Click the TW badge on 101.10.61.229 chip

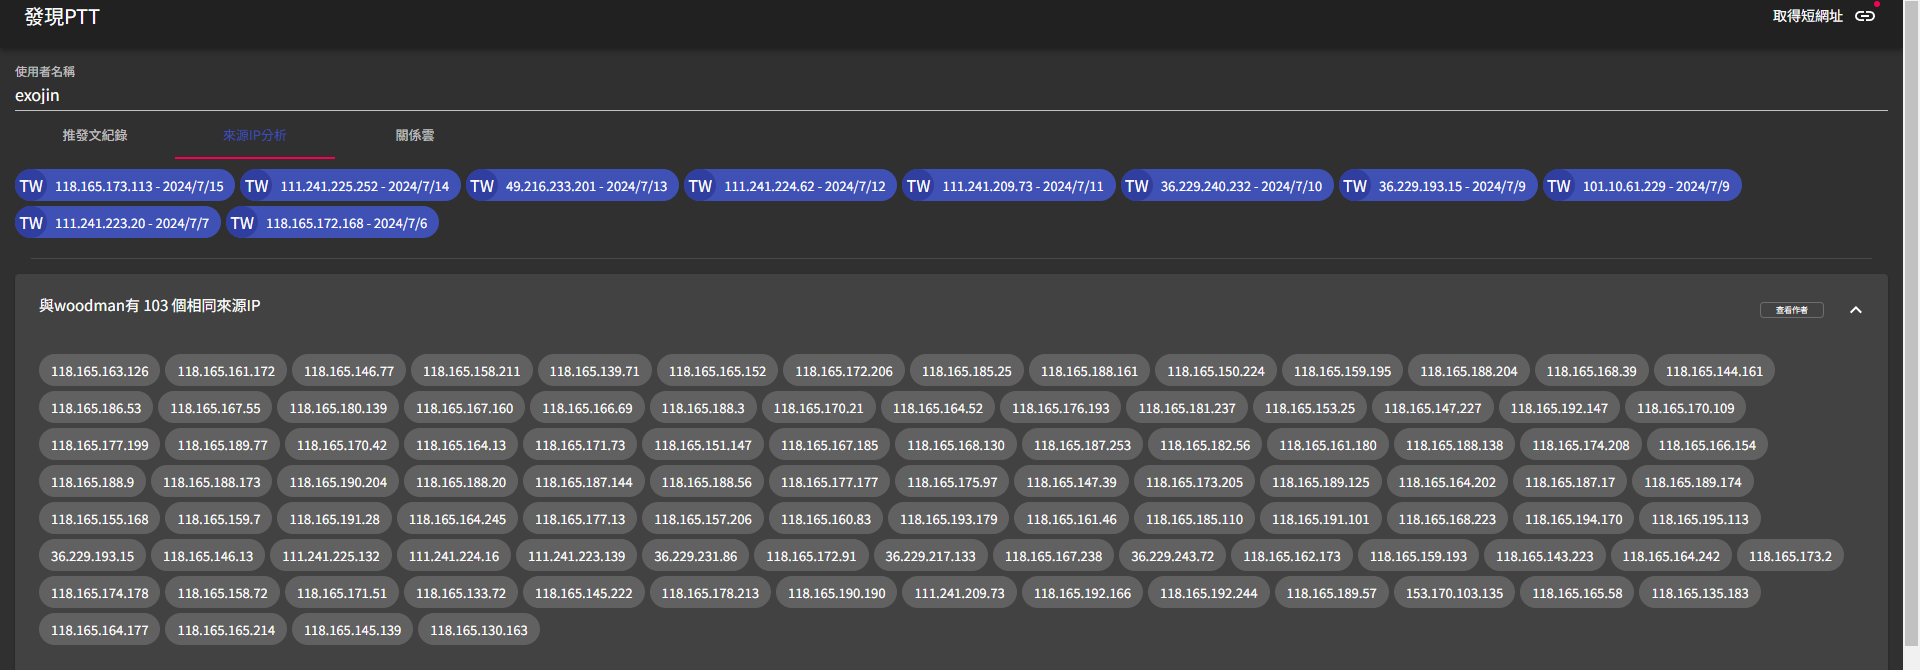click(1559, 186)
